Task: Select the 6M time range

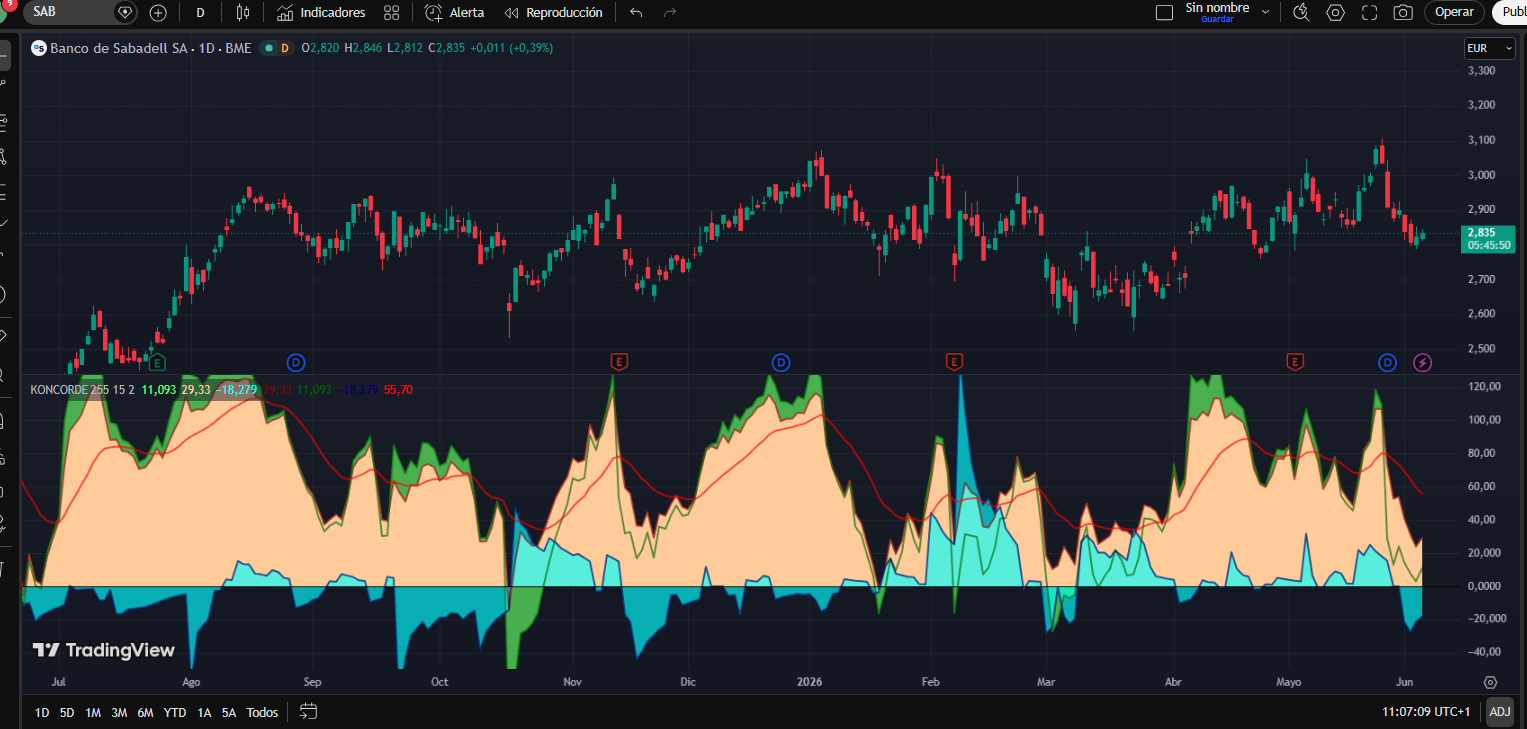Action: (x=145, y=713)
